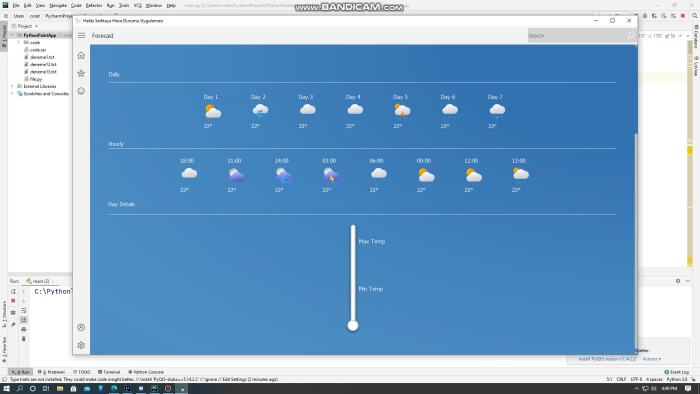This screenshot has width=700, height=394.
Task: Click Install PyQt5-stubs link in notification
Action: (607, 359)
